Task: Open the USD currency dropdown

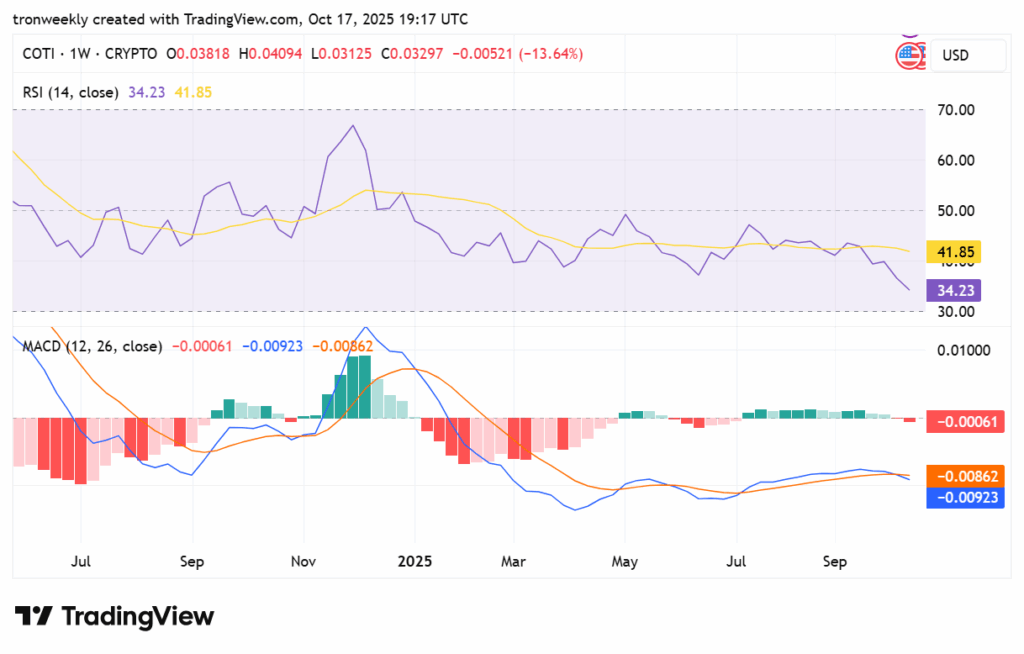Action: (967, 56)
